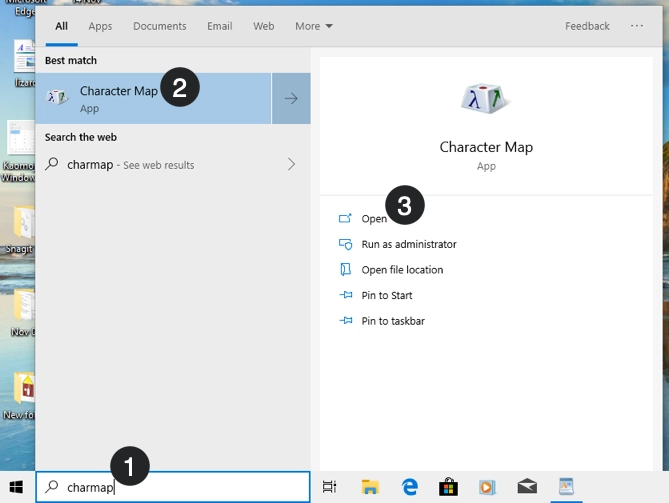The image size is (669, 503).
Task: Open Microsoft Store from the taskbar
Action: pyautogui.click(x=448, y=487)
